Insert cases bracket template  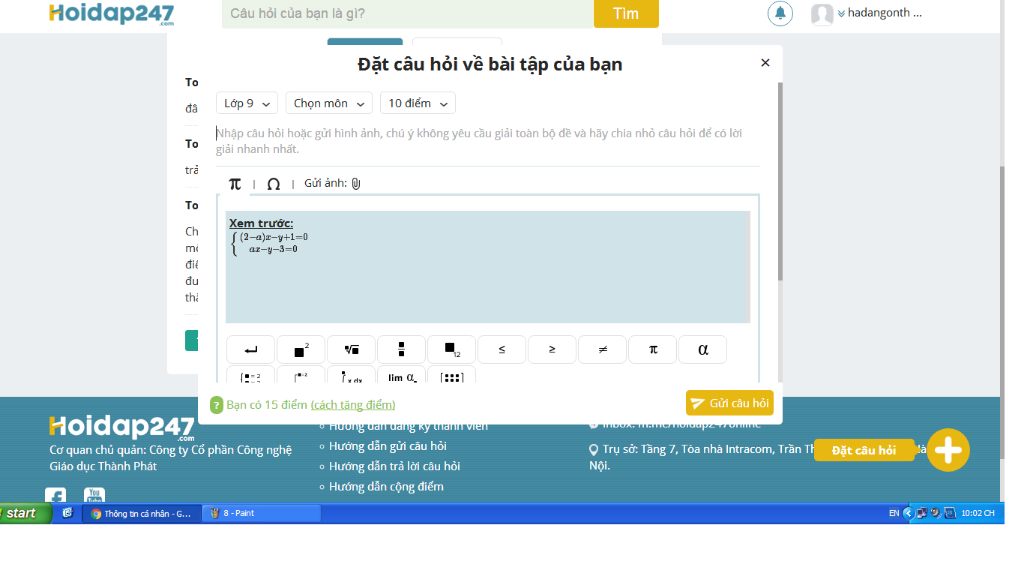pos(300,375)
